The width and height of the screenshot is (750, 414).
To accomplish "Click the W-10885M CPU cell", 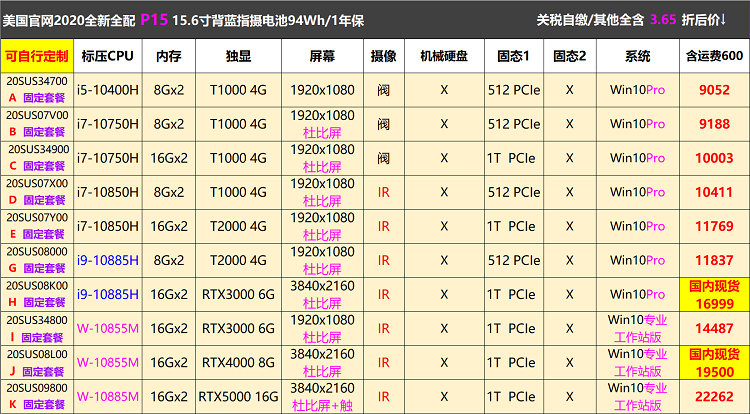I will point(108,396).
